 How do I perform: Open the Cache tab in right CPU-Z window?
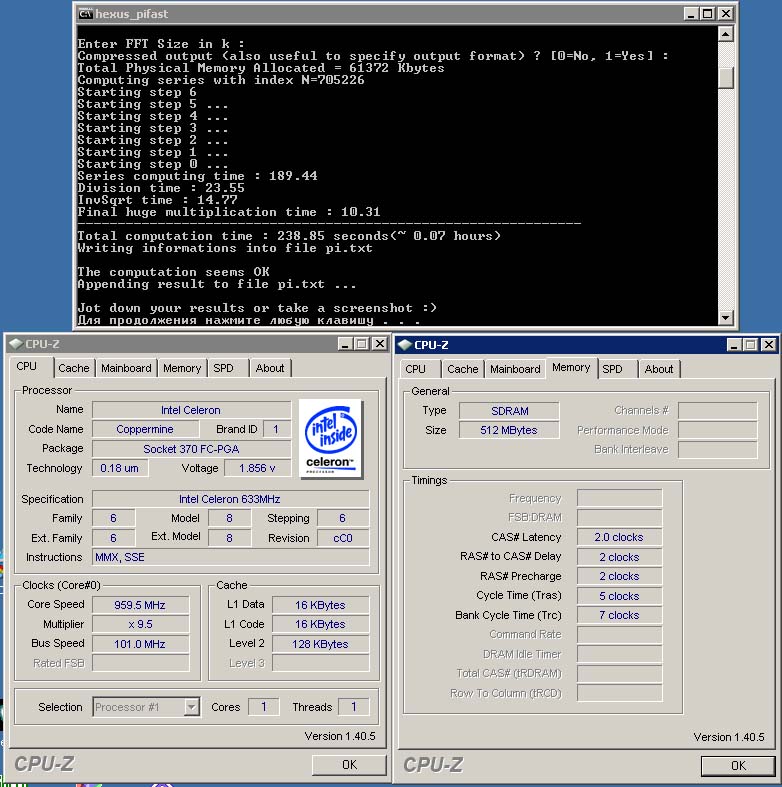[463, 369]
